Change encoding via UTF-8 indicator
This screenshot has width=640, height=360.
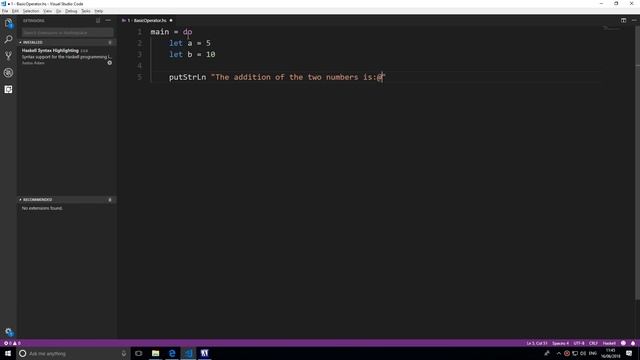579,343
